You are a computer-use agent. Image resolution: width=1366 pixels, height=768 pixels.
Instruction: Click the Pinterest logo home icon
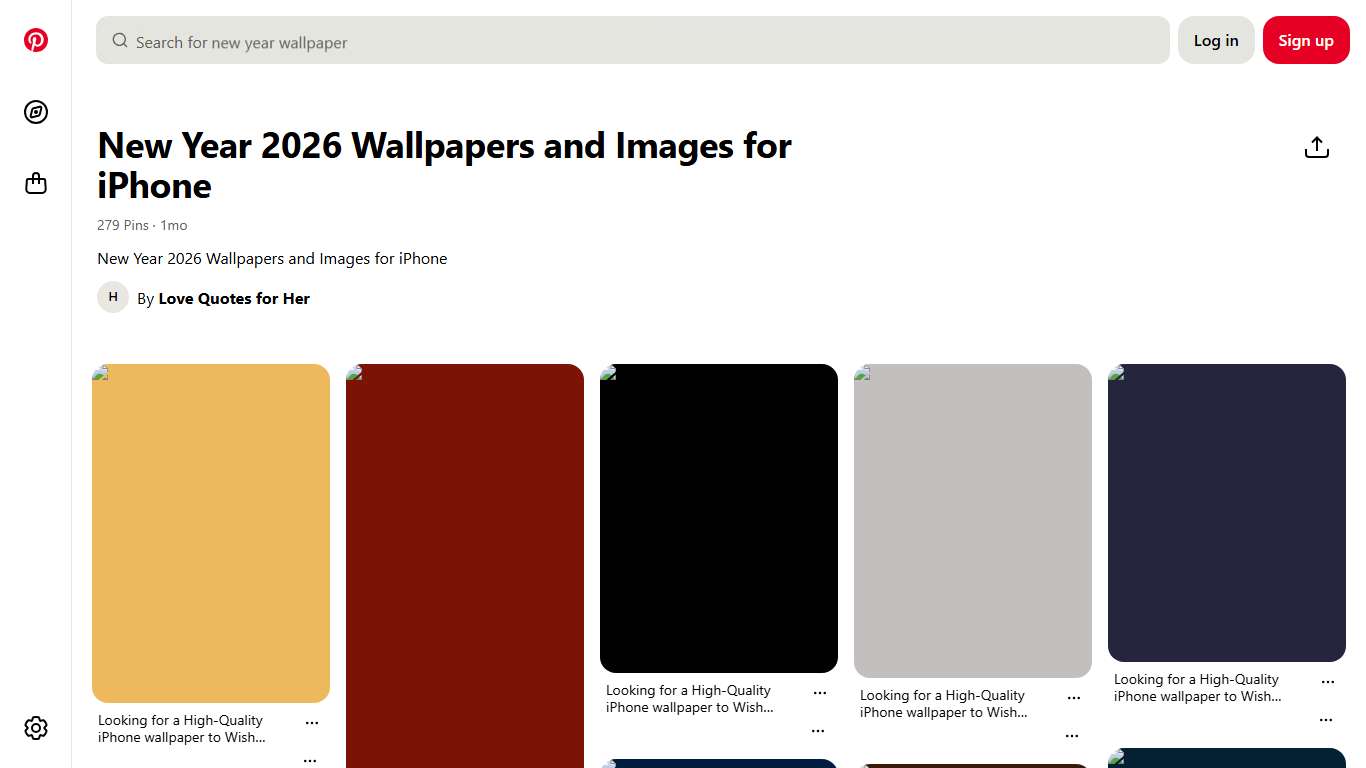pyautogui.click(x=36, y=40)
